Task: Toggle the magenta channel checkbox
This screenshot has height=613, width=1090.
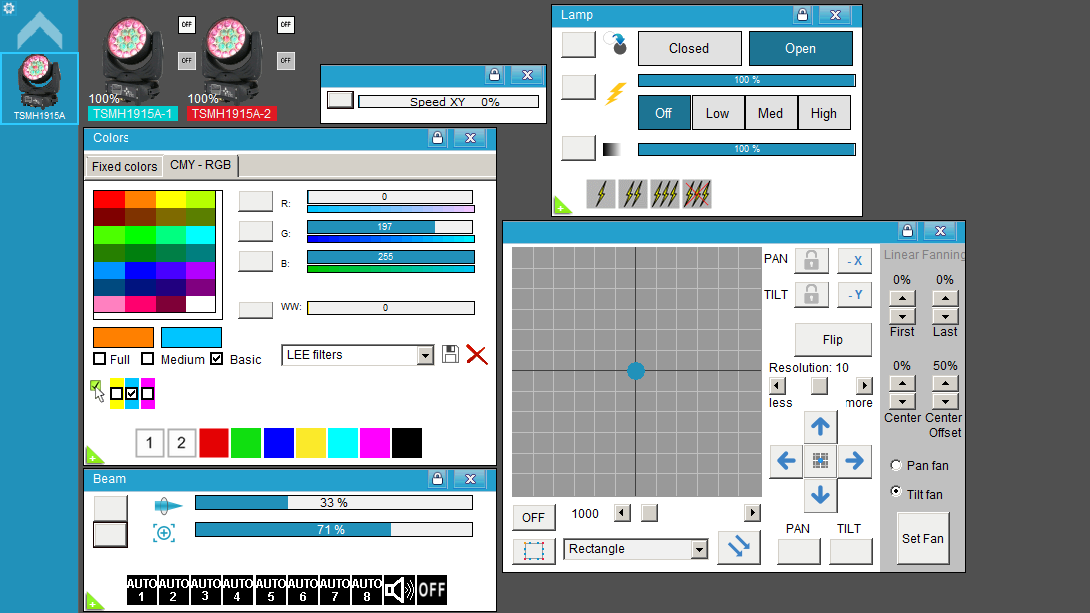Action: click(147, 393)
